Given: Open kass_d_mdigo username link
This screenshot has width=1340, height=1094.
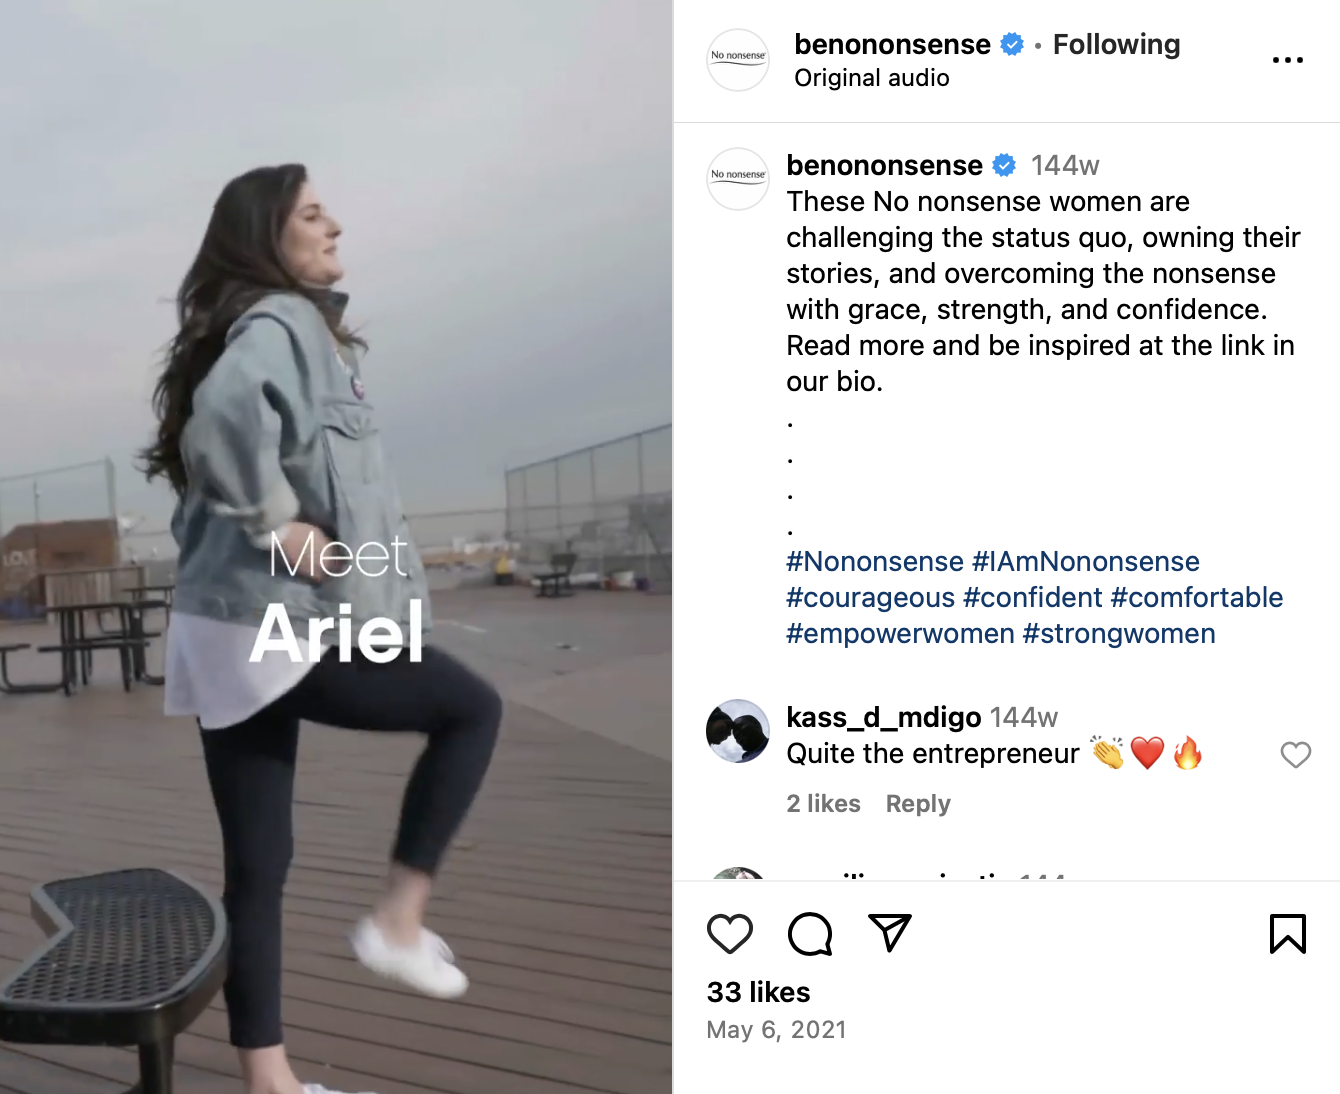Looking at the screenshot, I should [x=883, y=717].
